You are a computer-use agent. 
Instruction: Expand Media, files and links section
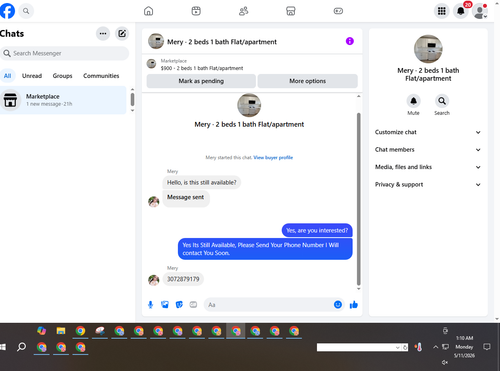(428, 167)
